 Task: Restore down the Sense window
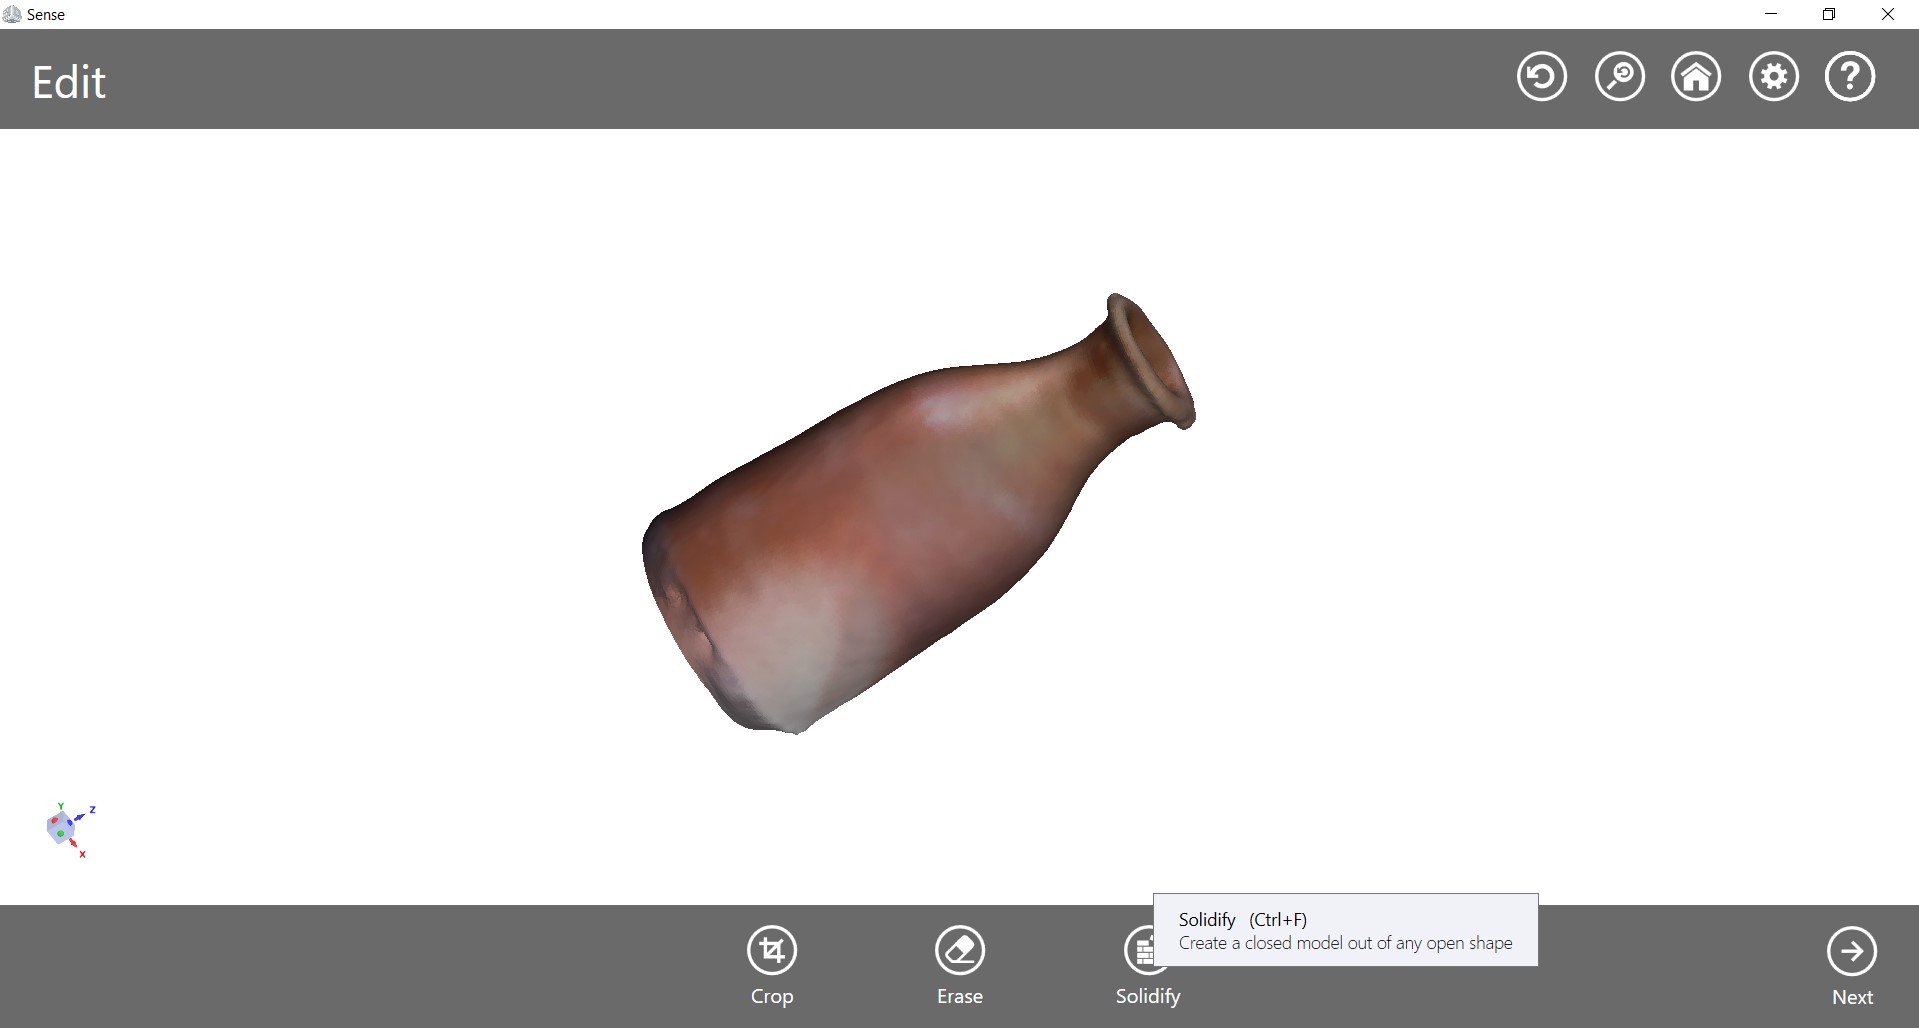1829,14
